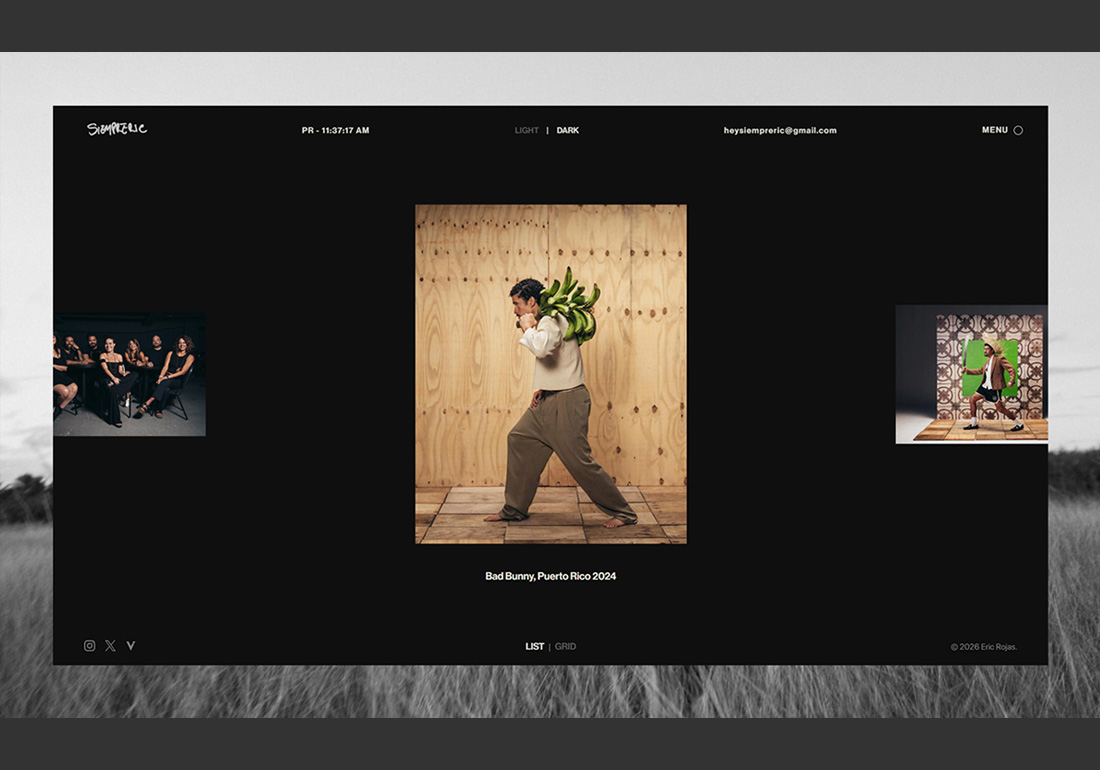Image resolution: width=1100 pixels, height=770 pixels.
Task: Open the MENU navigation
Action: [x=994, y=130]
